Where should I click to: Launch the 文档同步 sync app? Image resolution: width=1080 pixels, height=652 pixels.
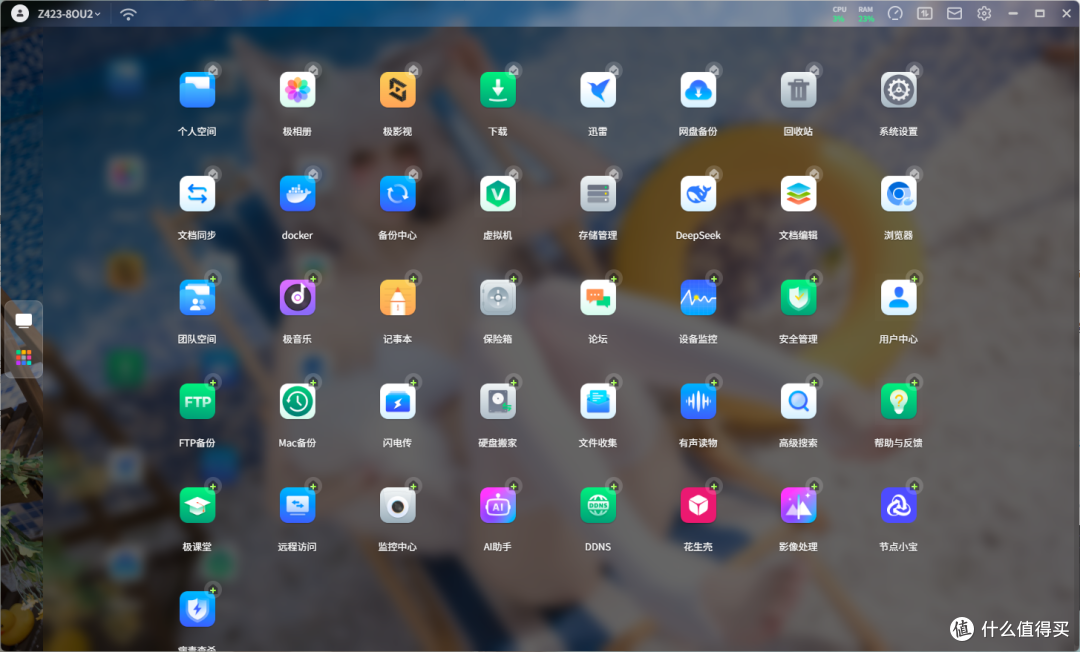[x=197, y=194]
